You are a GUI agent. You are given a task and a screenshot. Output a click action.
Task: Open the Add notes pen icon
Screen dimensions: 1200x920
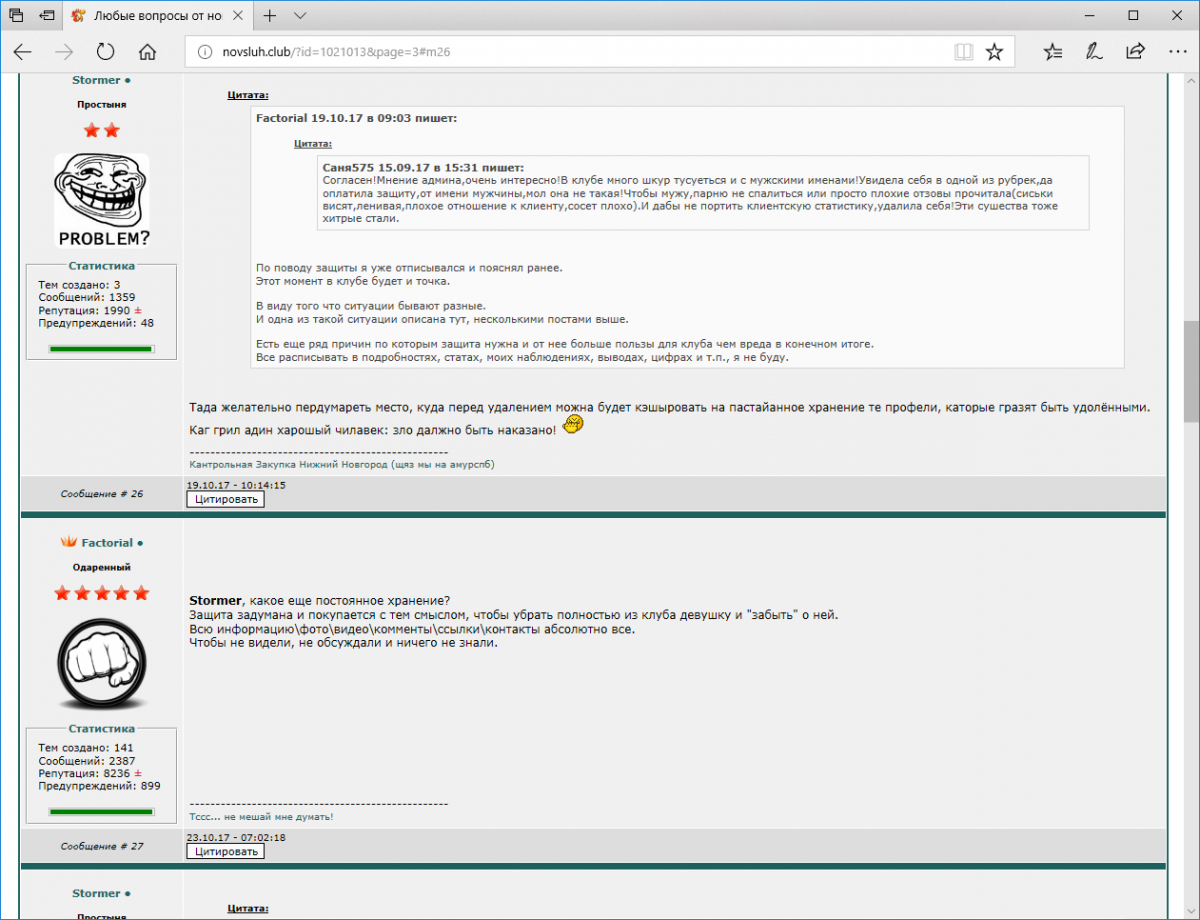point(1094,52)
